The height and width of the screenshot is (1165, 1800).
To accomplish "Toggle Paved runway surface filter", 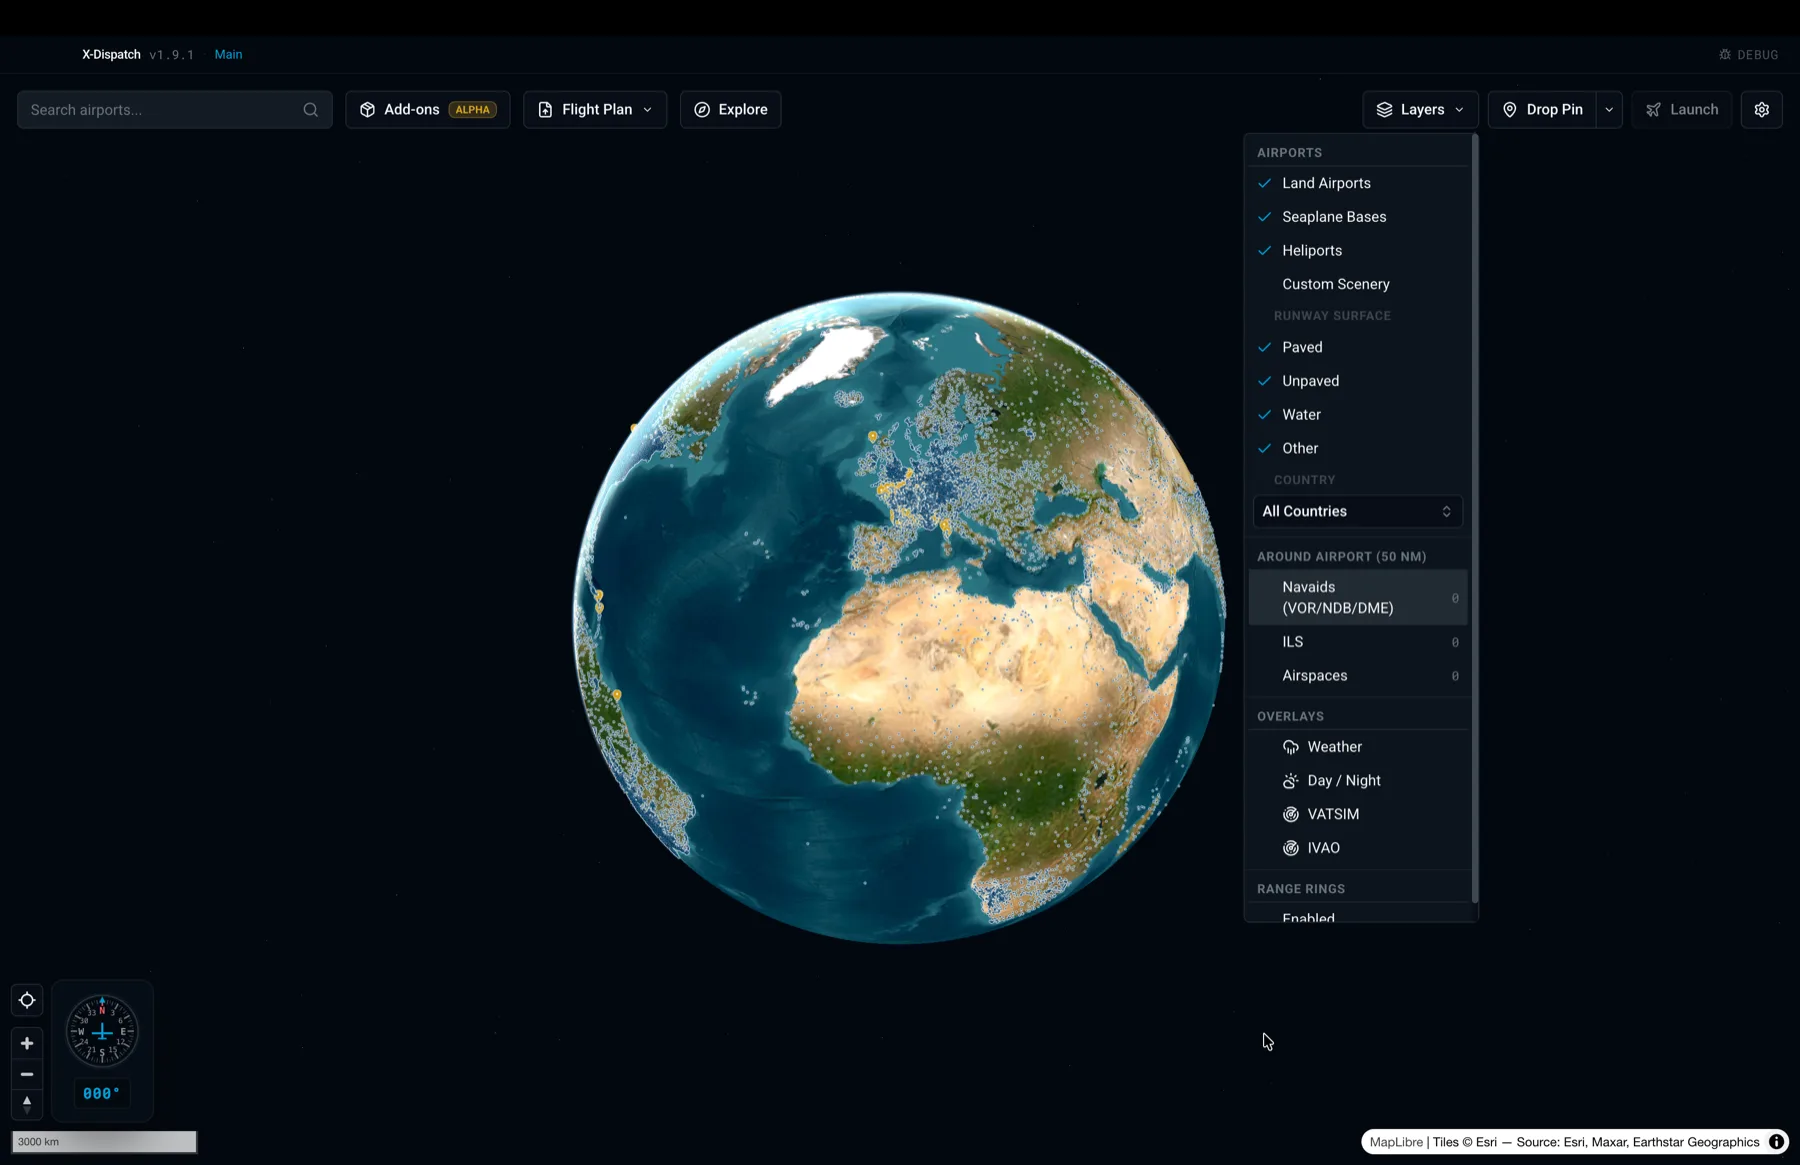I will [x=1358, y=347].
